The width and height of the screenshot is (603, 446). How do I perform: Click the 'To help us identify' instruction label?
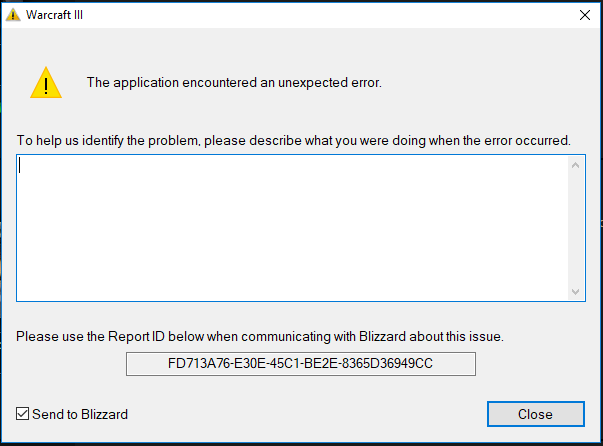[x=293, y=141]
